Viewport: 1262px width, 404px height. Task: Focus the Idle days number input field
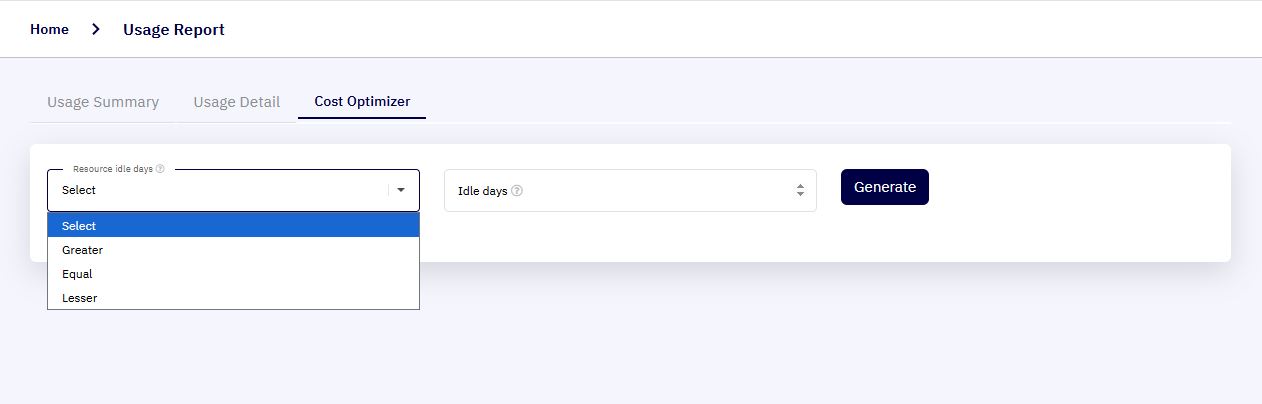point(630,190)
